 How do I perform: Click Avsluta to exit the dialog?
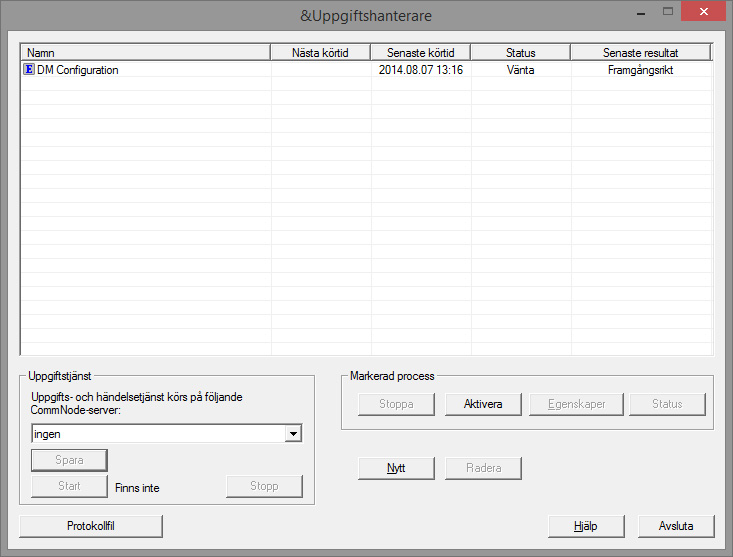[676, 526]
